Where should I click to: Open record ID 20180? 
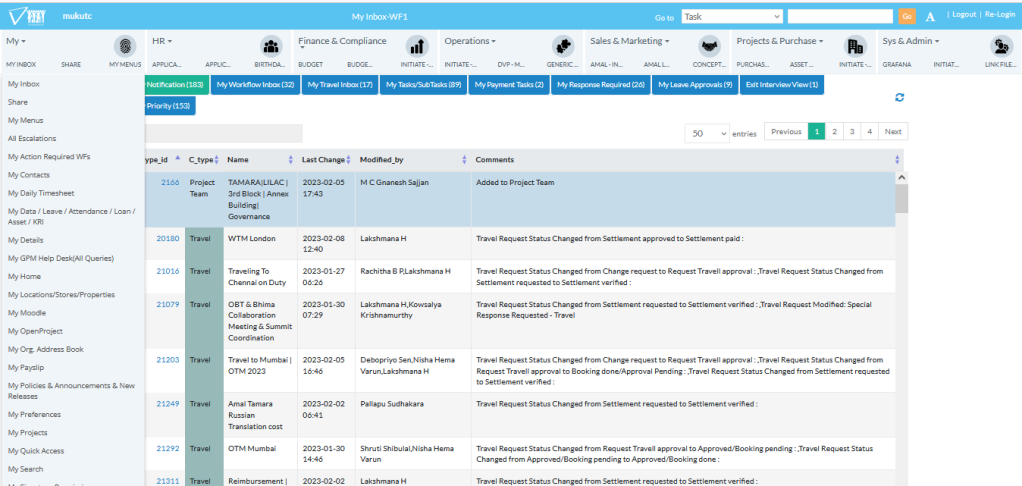pyautogui.click(x=168, y=238)
